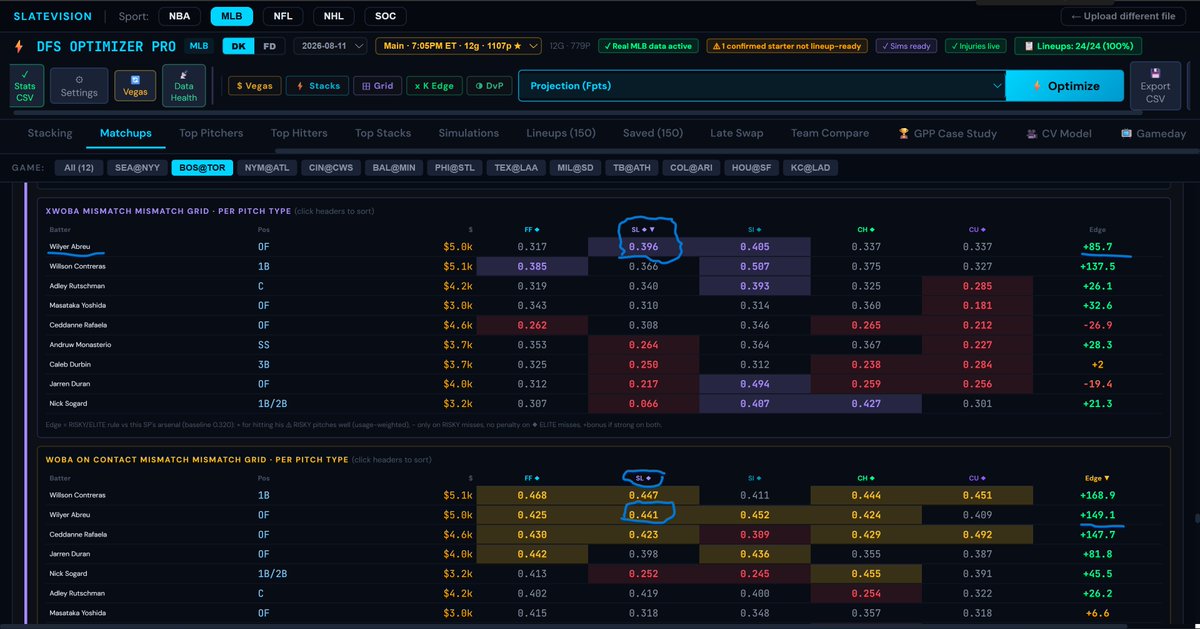This screenshot has width=1200, height=629.
Task: Filter games to All (12)
Action: coord(78,167)
